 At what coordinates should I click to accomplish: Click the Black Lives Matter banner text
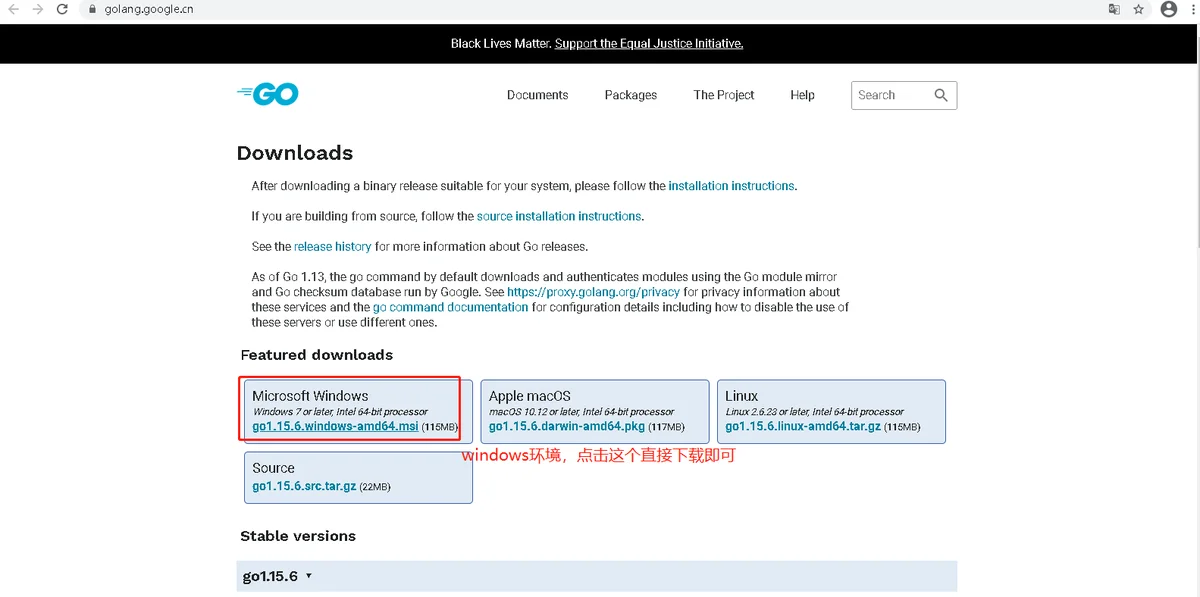(x=500, y=43)
